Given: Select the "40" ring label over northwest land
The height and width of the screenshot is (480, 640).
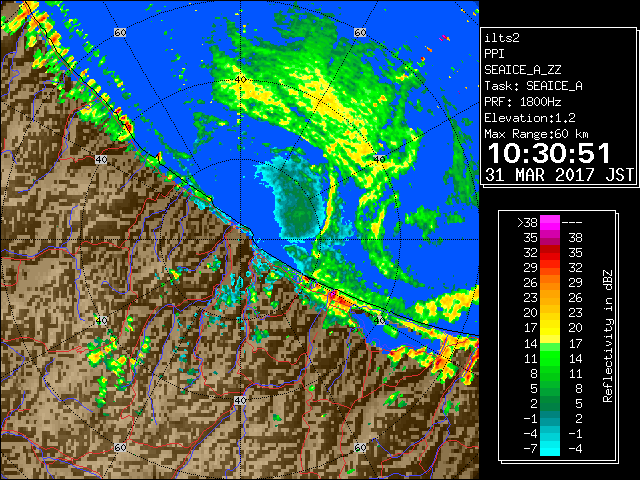Looking at the screenshot, I should [101, 160].
